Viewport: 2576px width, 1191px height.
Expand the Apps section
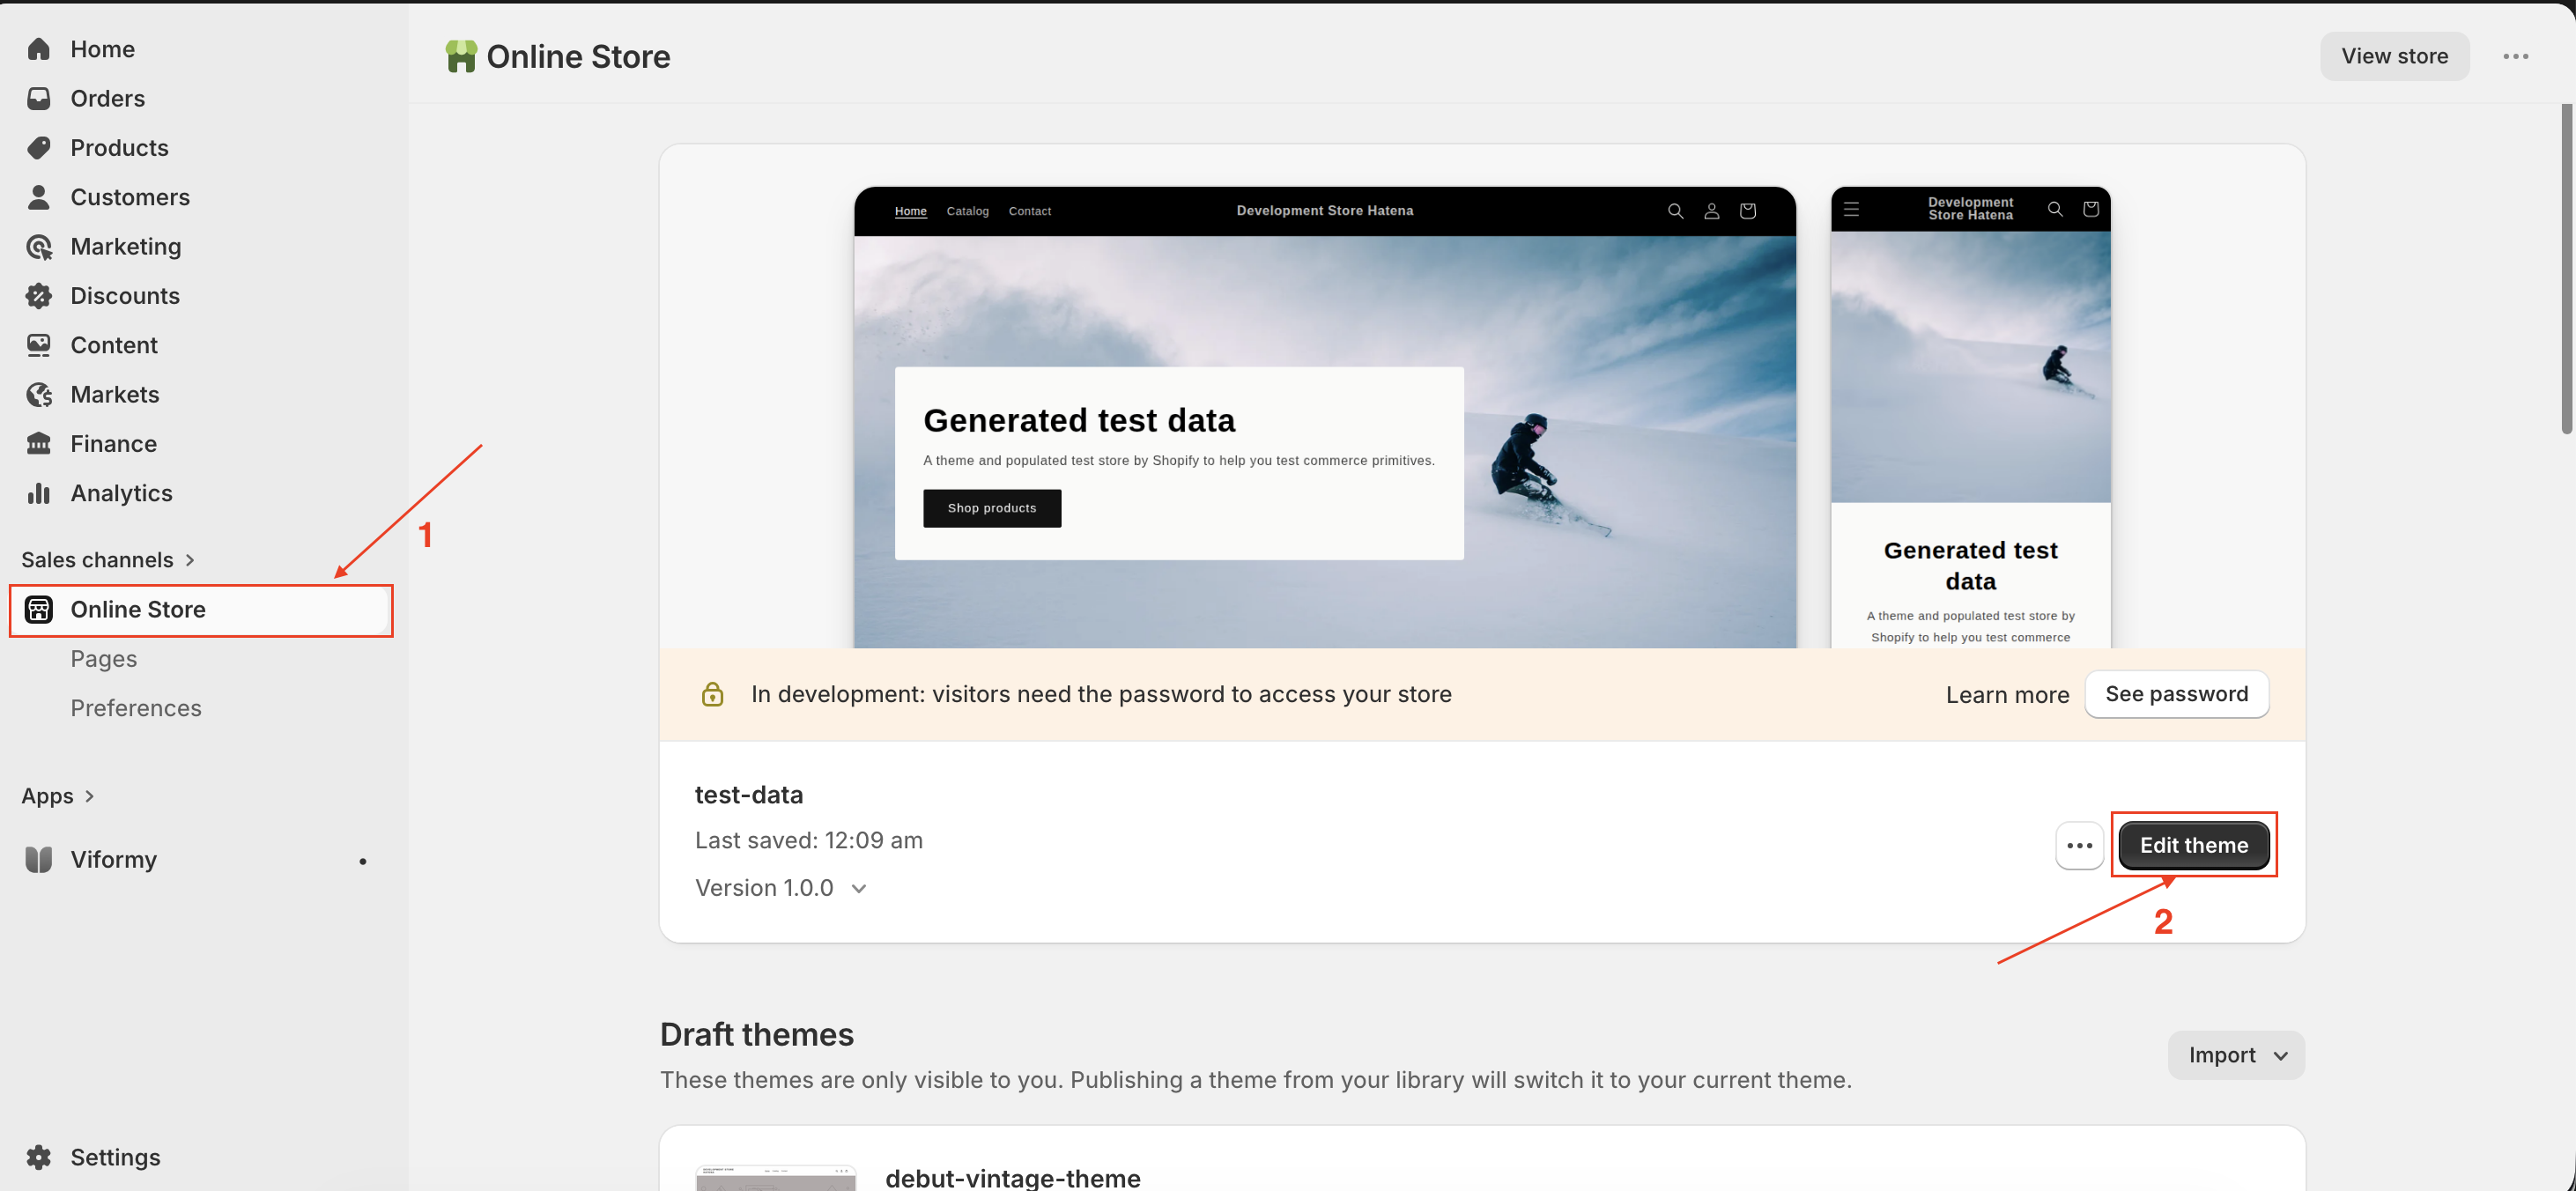[58, 796]
